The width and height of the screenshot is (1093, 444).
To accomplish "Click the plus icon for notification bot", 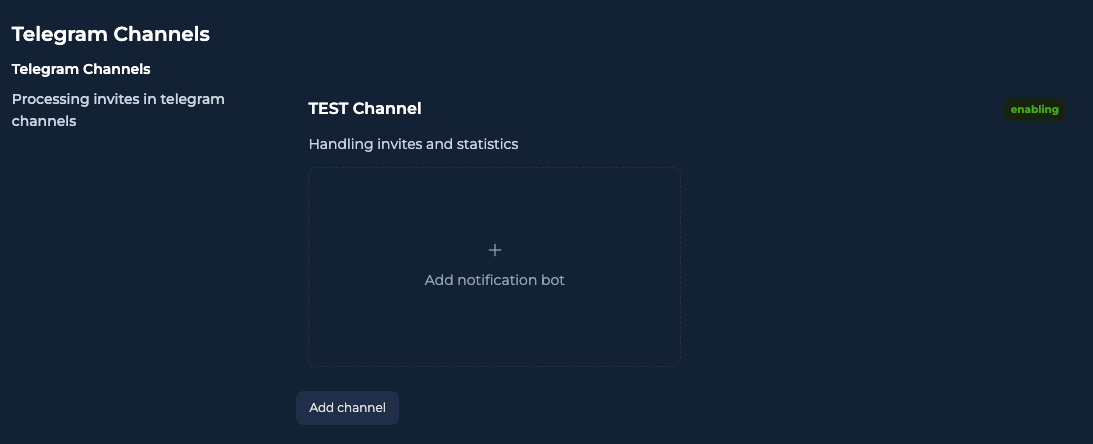I will click(x=494, y=250).
